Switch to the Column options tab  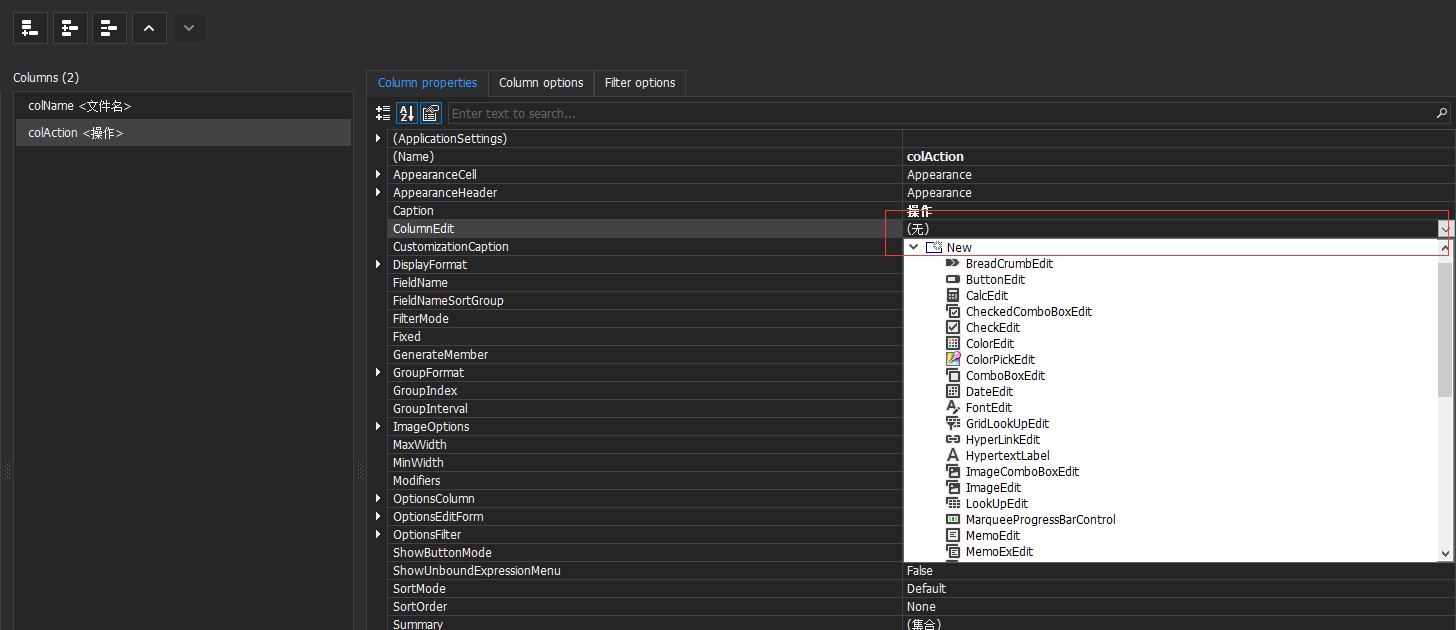tap(541, 83)
